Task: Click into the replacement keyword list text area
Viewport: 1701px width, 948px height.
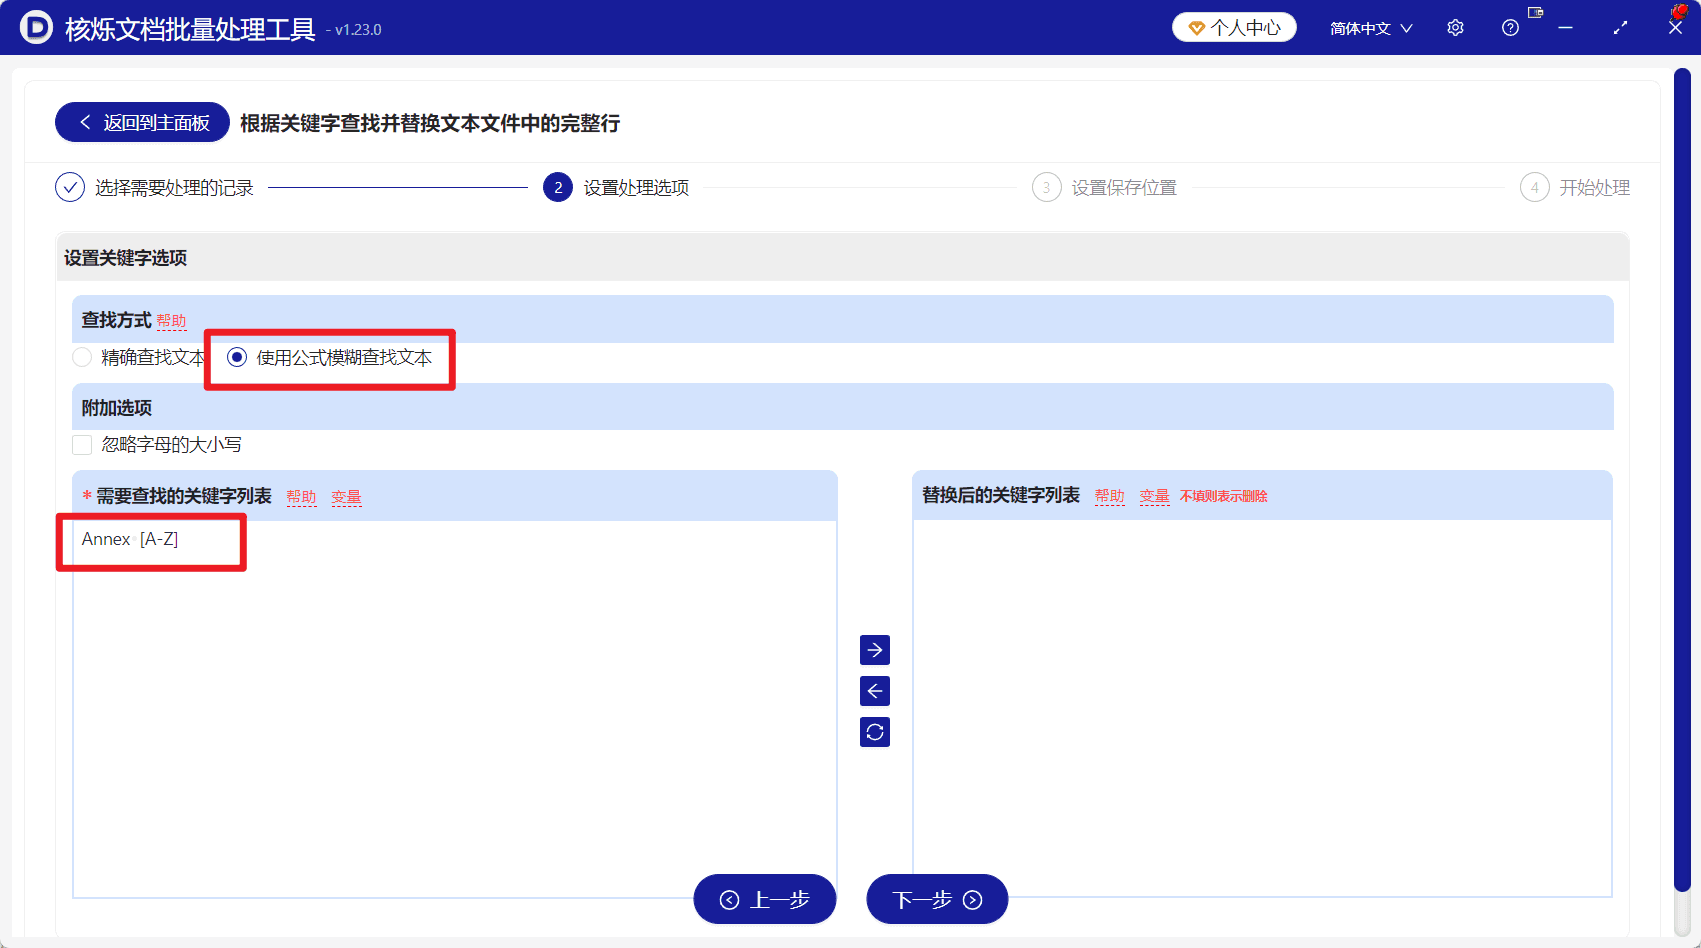Action: click(1262, 709)
